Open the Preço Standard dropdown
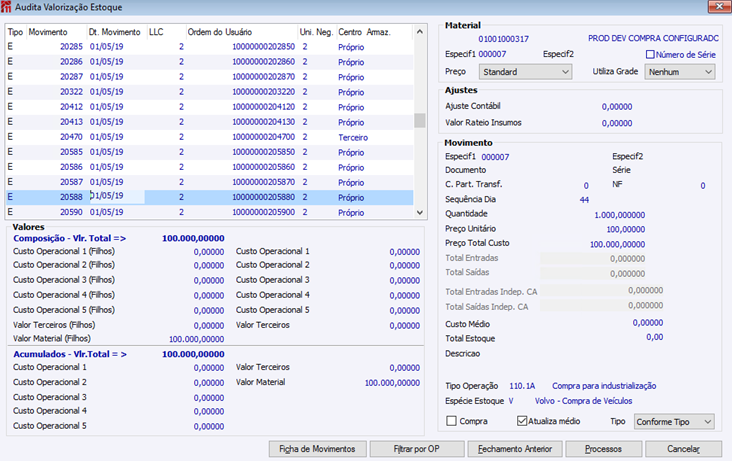Image resolution: width=732 pixels, height=461 pixels. pyautogui.click(x=526, y=72)
